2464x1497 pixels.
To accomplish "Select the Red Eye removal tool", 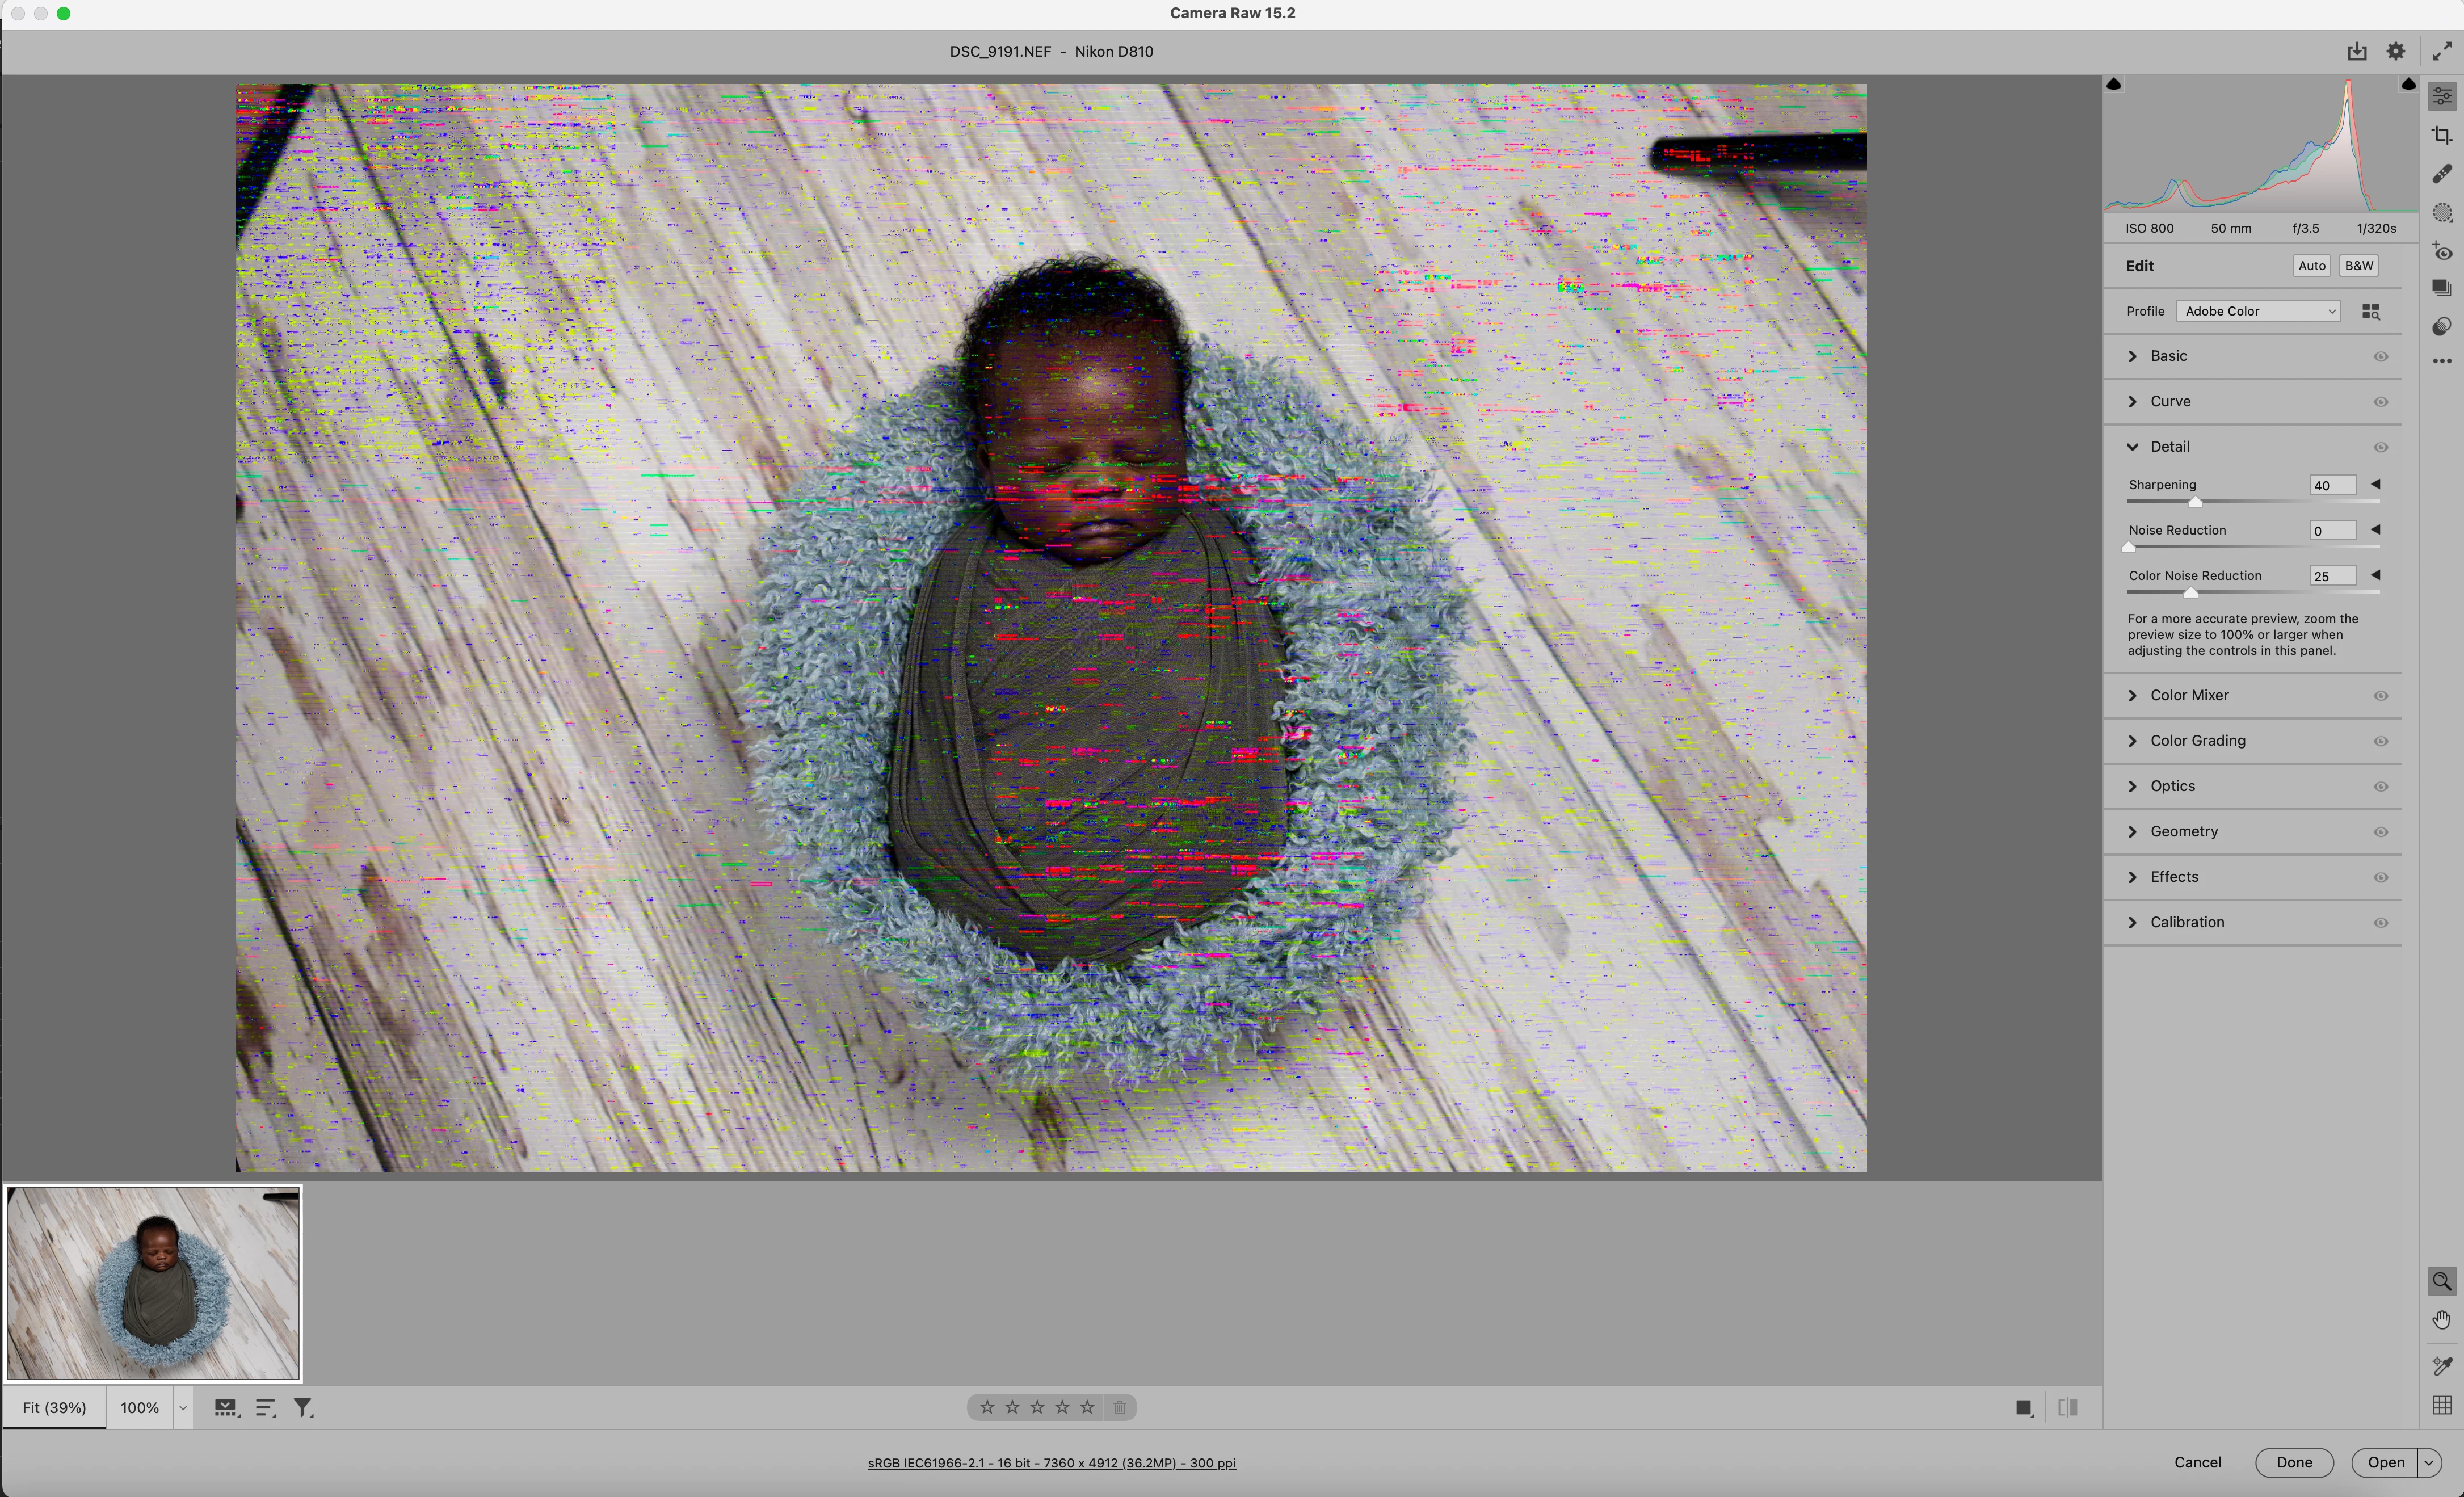I will 2442,251.
